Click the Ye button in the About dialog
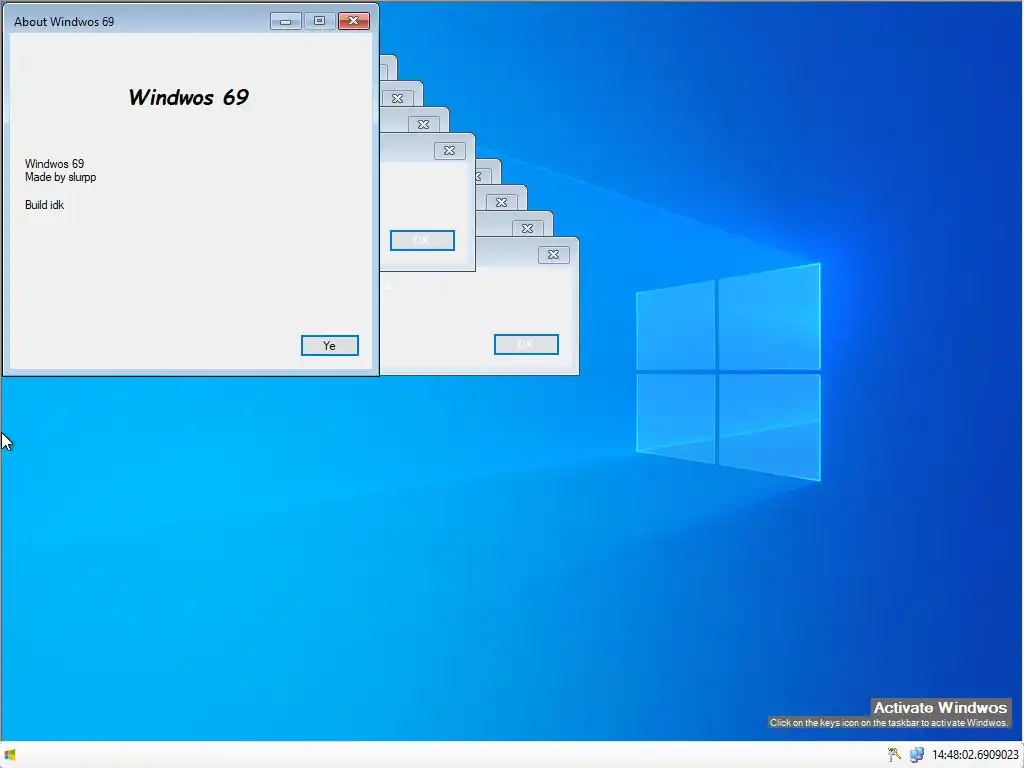This screenshot has width=1024, height=768. (329, 345)
